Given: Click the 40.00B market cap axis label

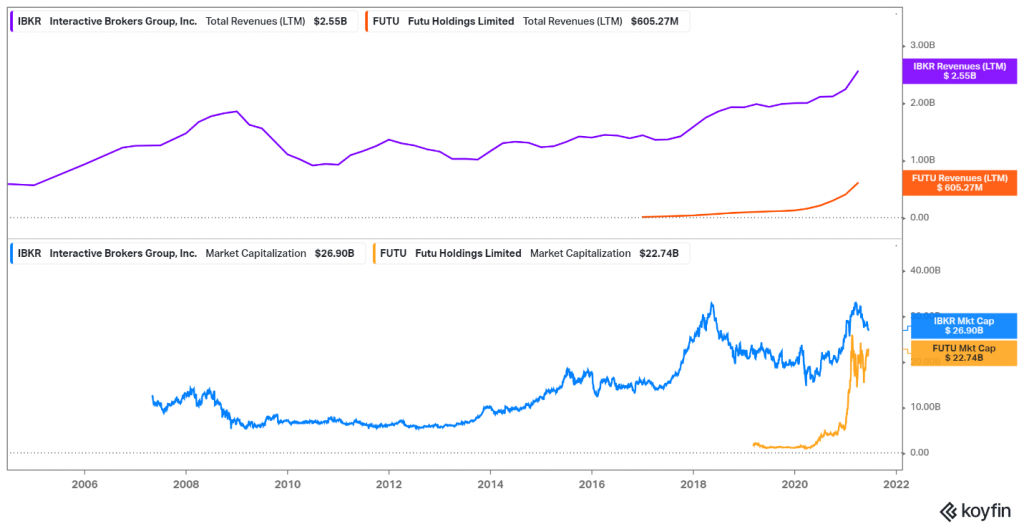Looking at the screenshot, I should pos(925,270).
